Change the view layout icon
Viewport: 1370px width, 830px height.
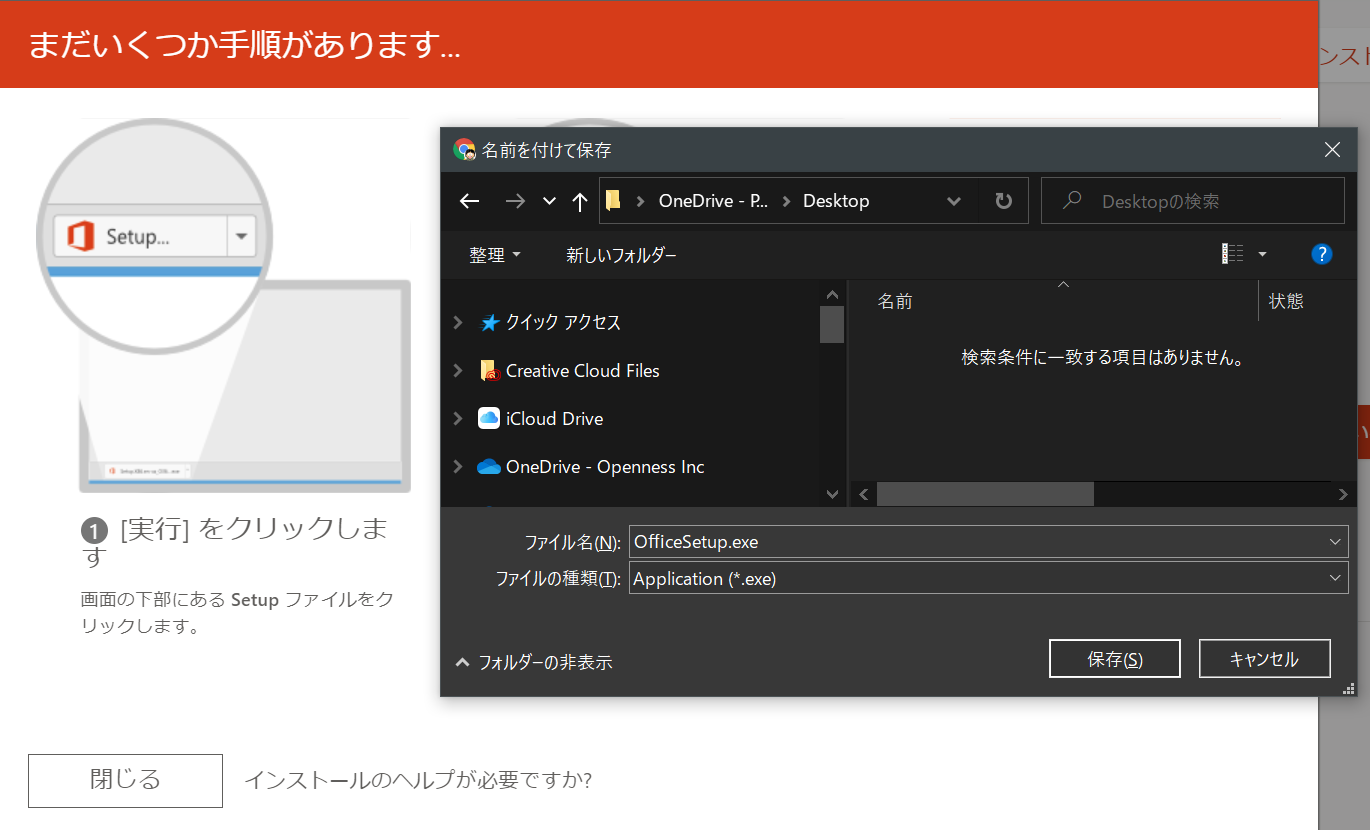[x=1232, y=255]
